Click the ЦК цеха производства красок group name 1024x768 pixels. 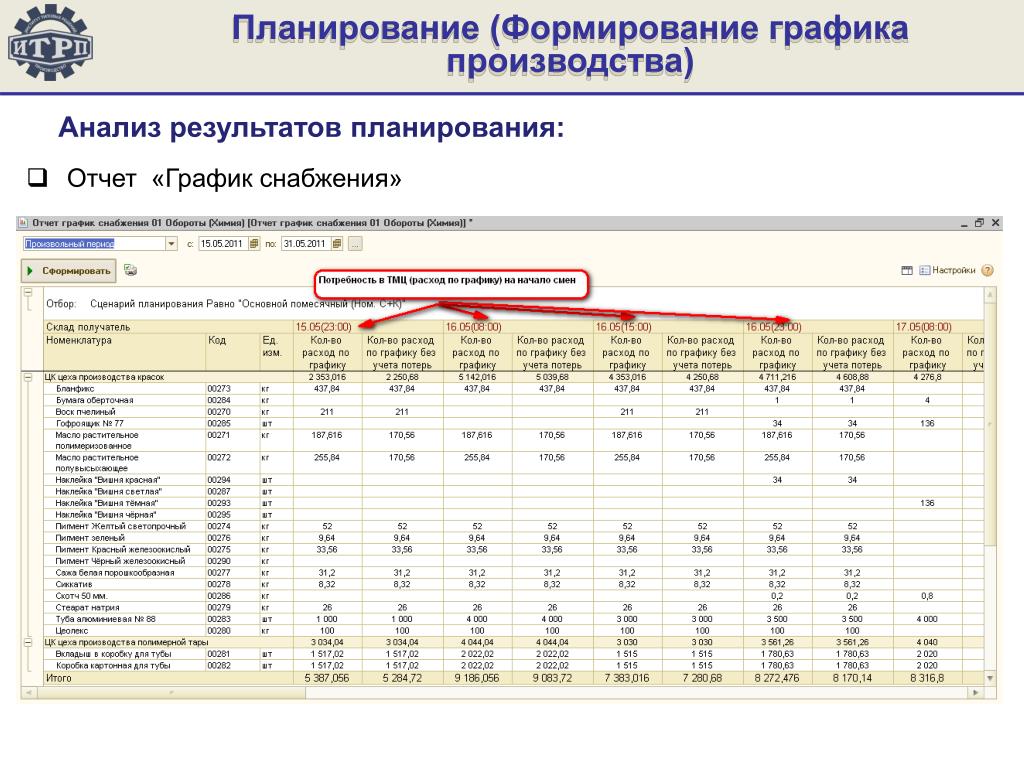[x=104, y=377]
